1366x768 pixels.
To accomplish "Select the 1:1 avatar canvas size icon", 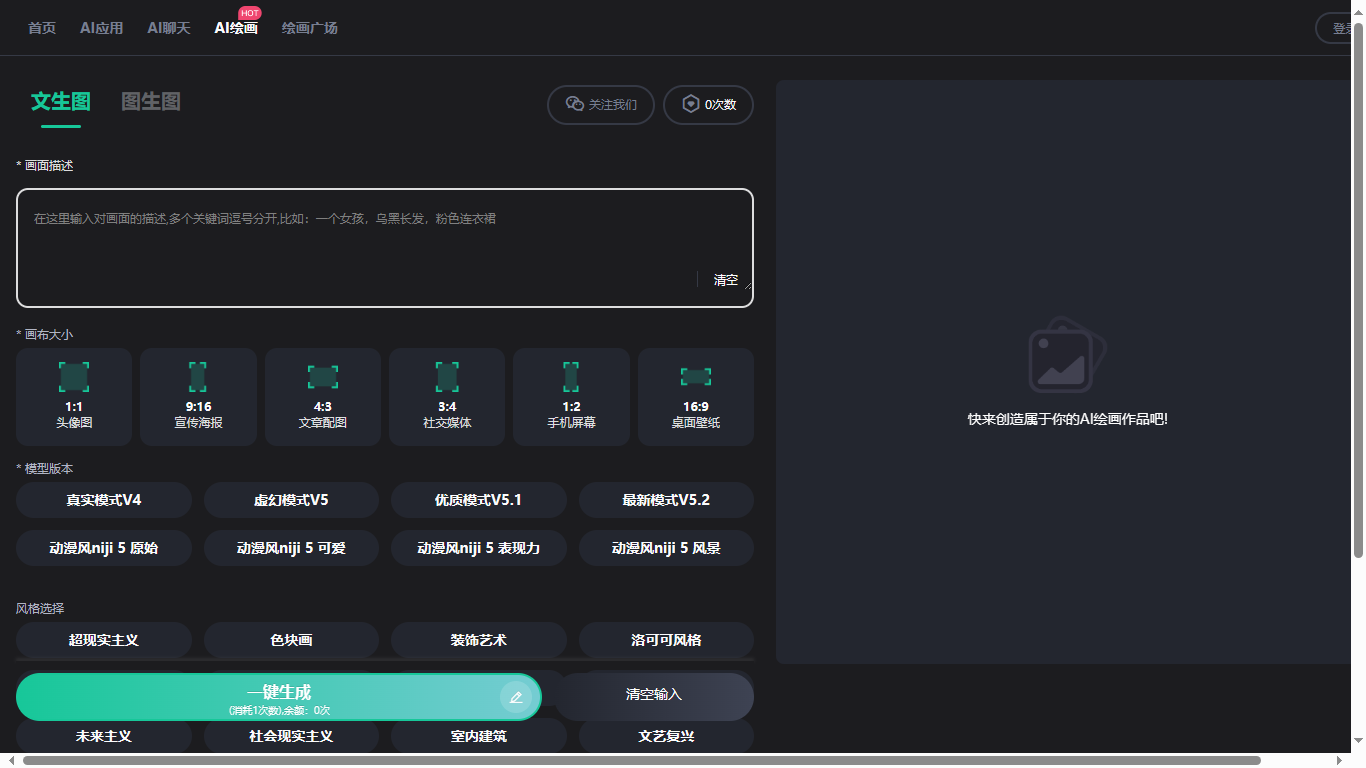I will [74, 376].
